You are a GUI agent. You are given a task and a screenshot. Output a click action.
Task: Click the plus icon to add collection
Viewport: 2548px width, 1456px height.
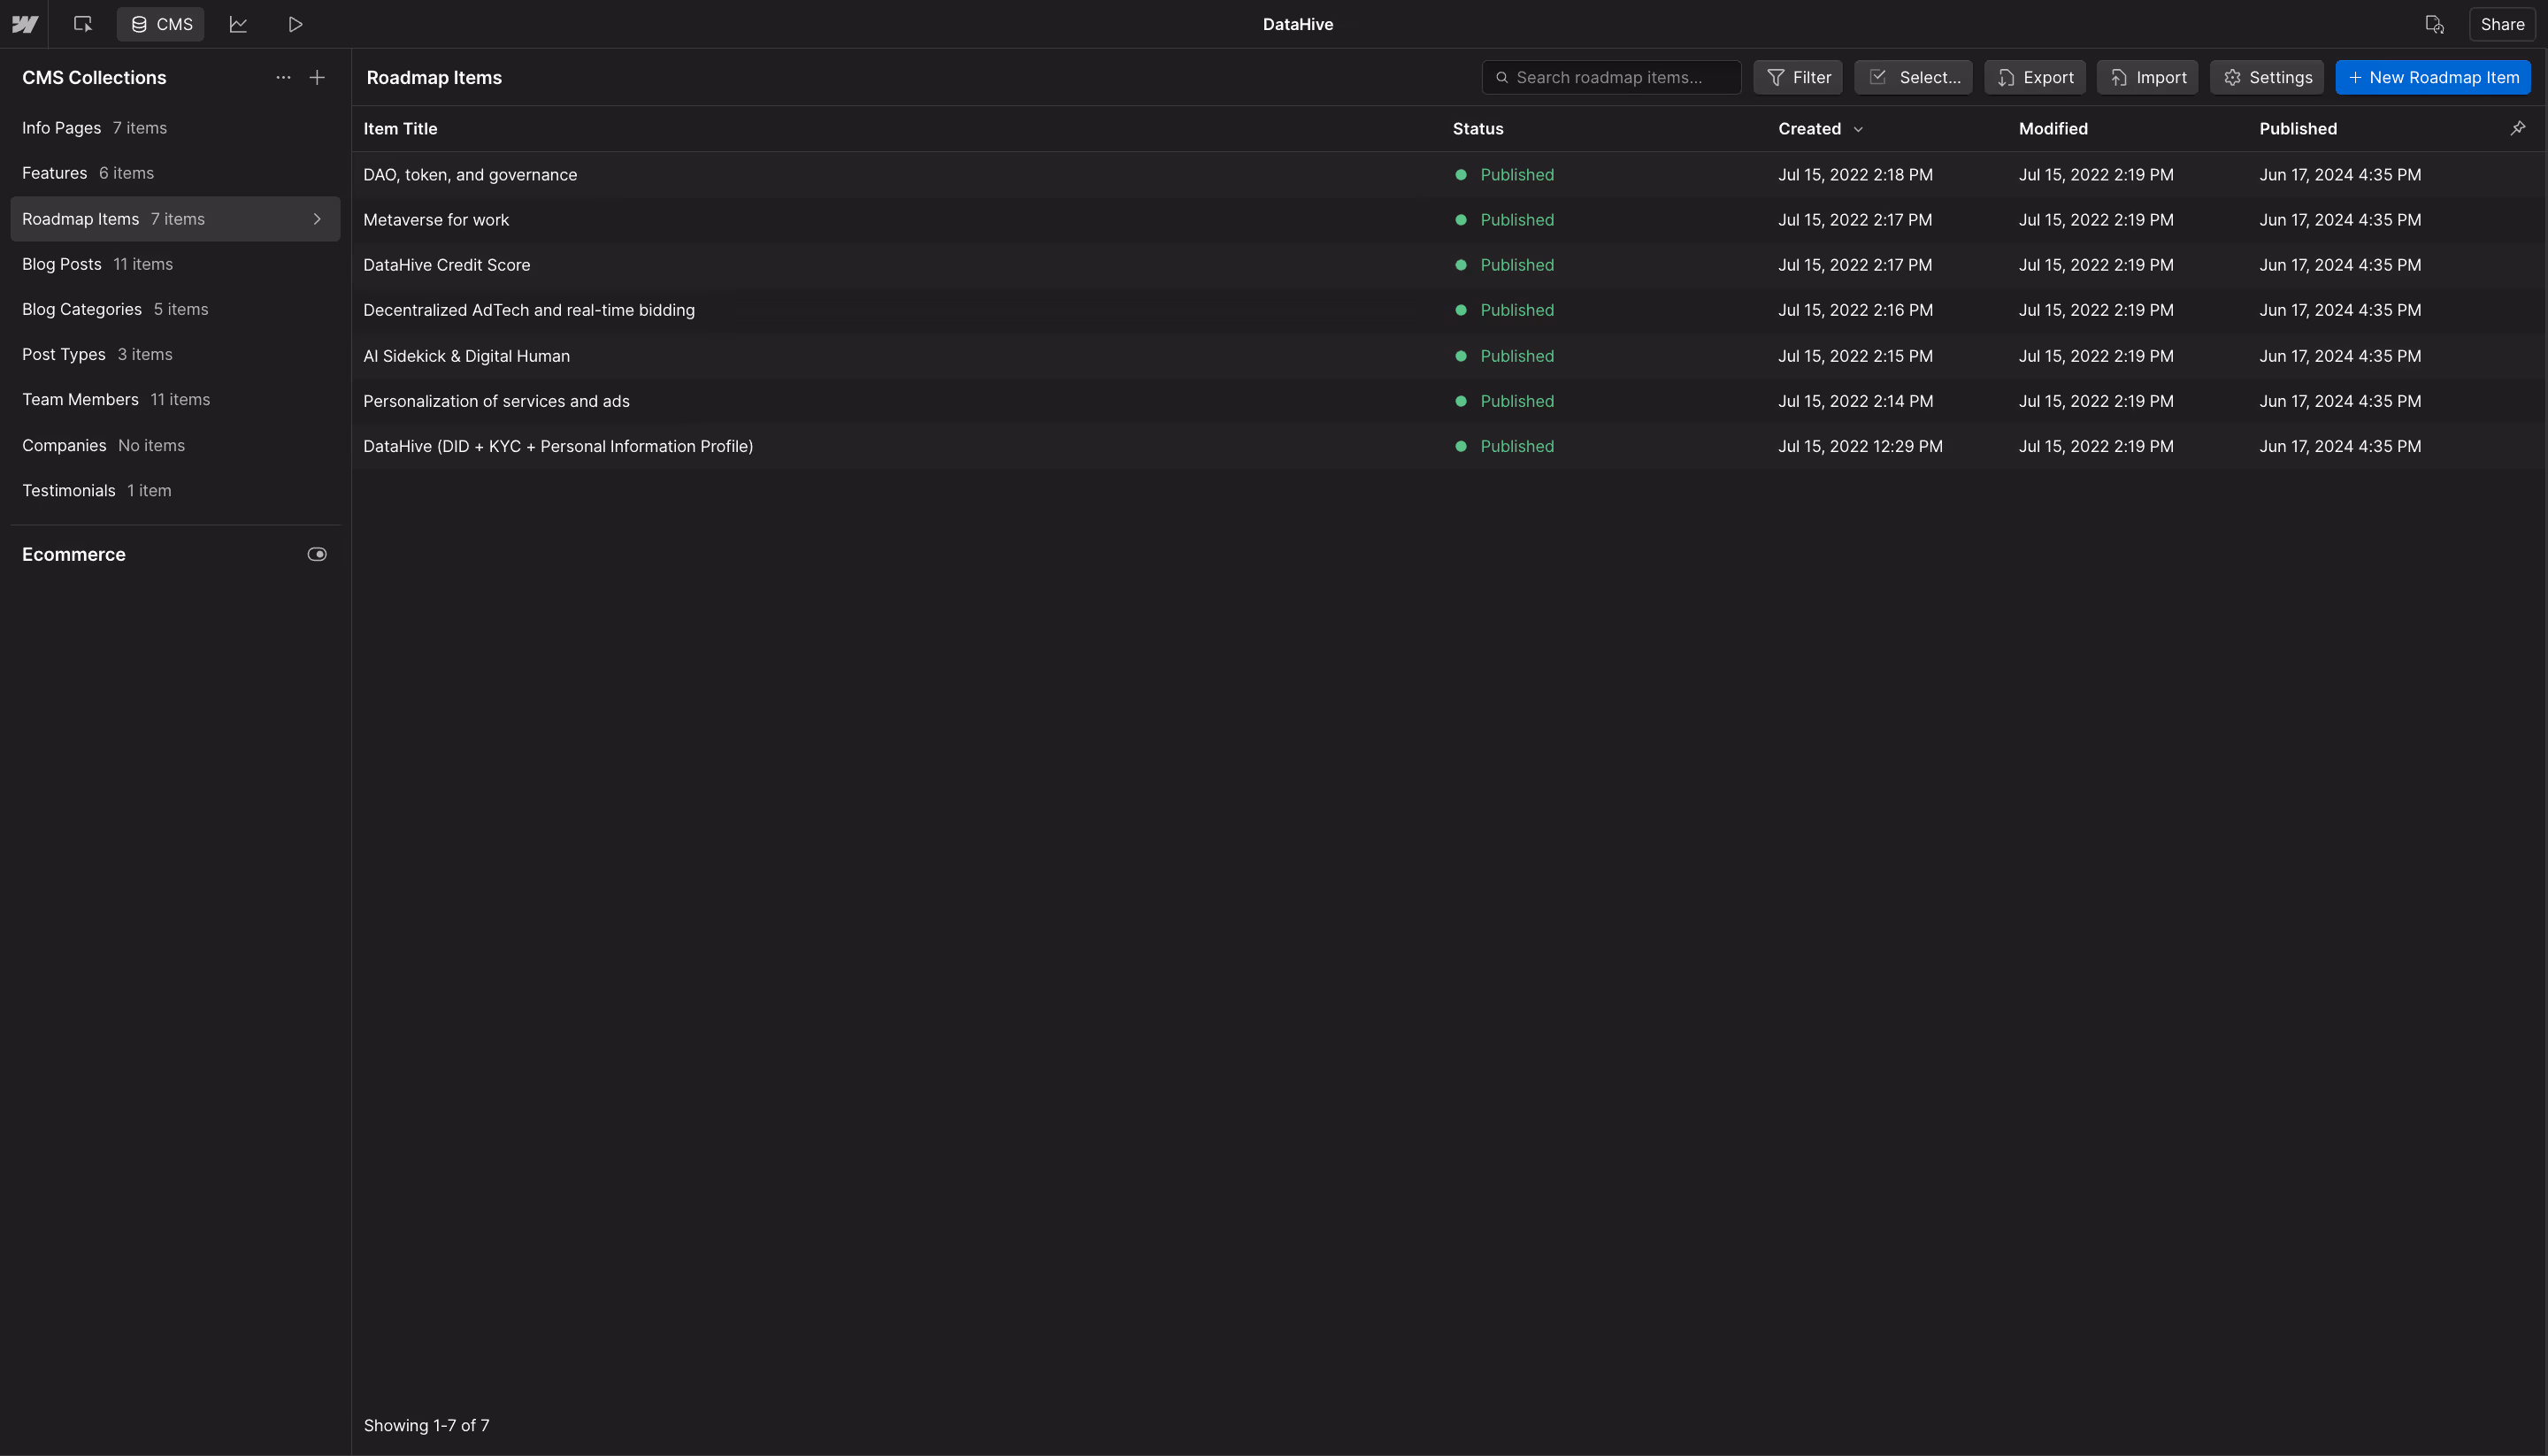point(317,77)
